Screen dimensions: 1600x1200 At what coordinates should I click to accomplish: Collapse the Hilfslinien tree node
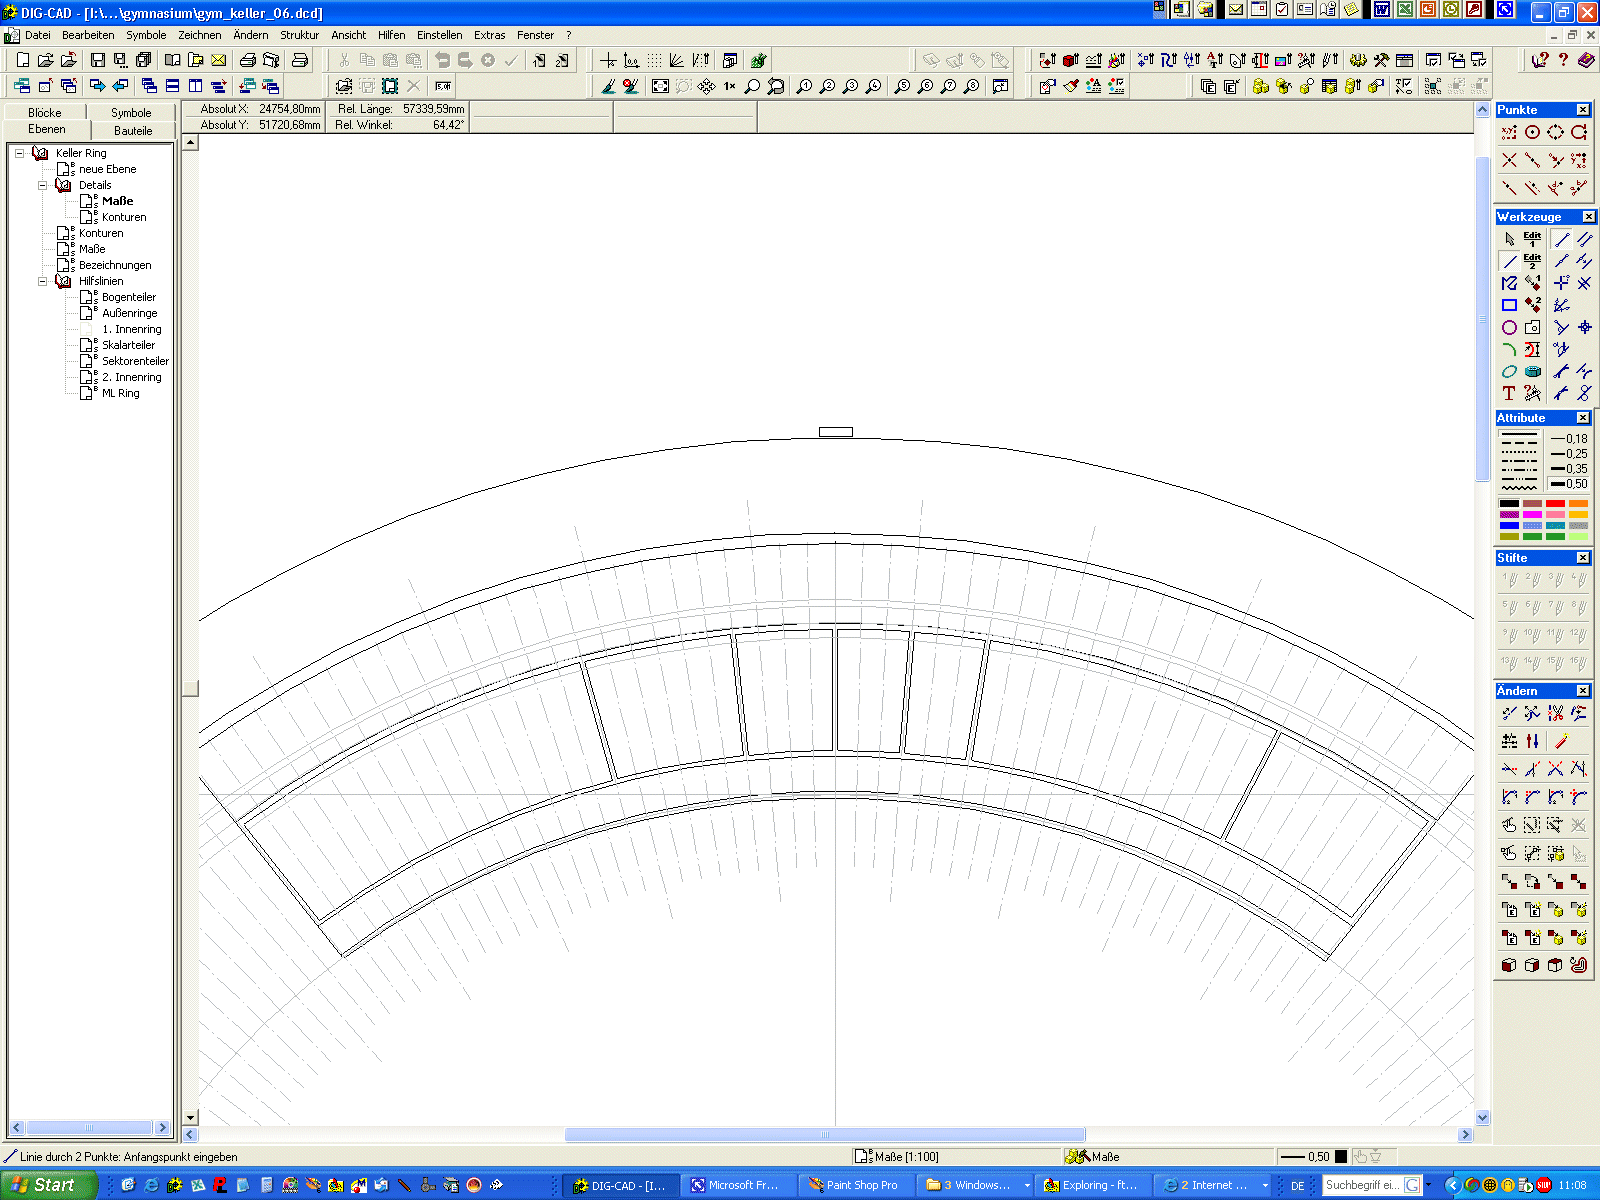[x=43, y=281]
